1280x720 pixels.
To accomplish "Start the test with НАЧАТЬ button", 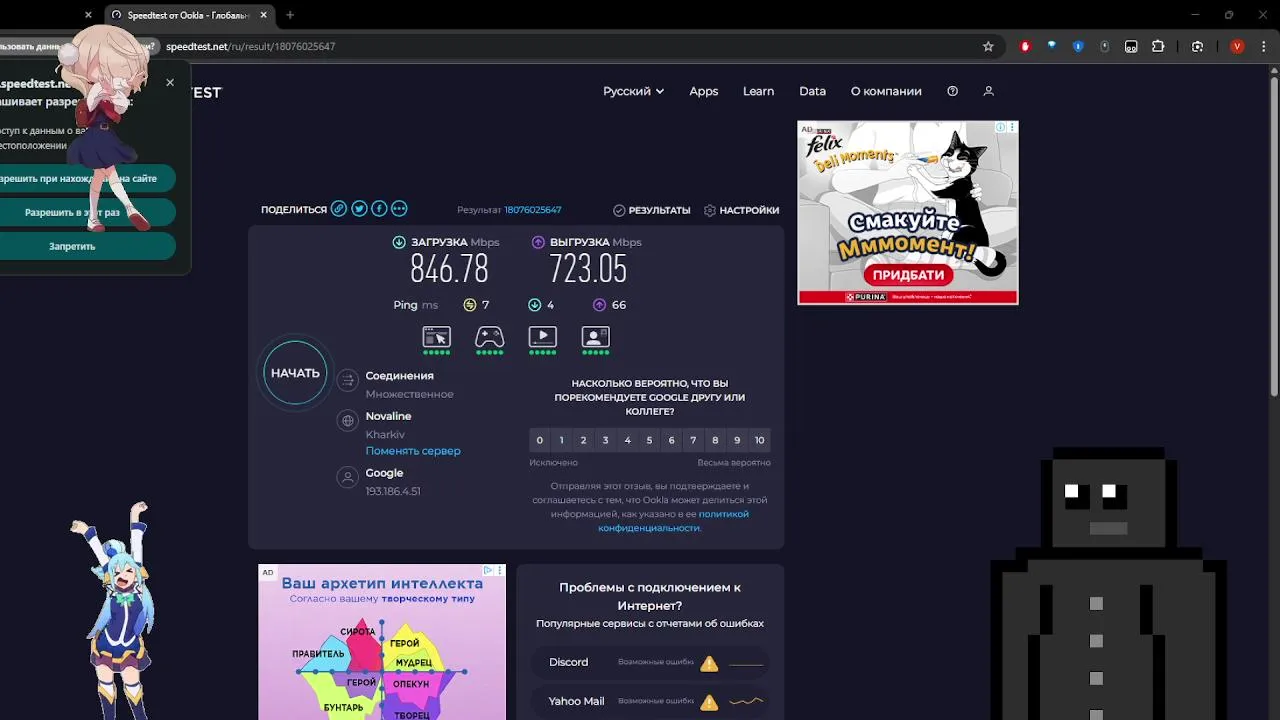I will (295, 373).
